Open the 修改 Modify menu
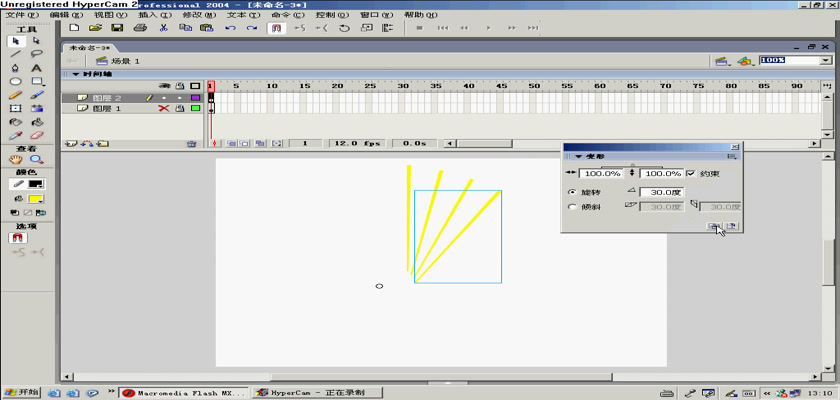This screenshot has width=840, height=400. (x=199, y=15)
